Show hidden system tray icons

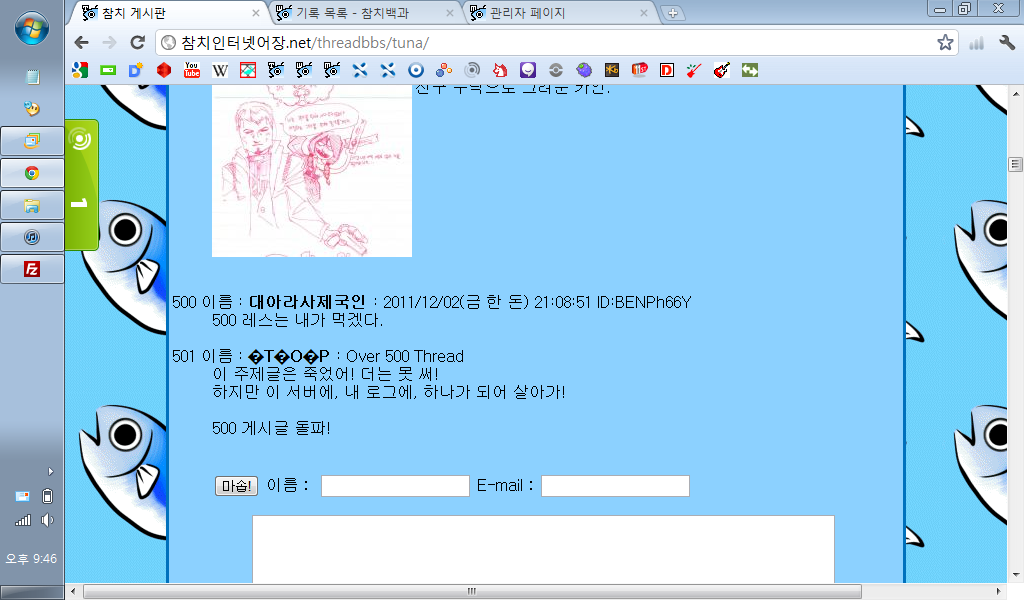click(x=51, y=471)
